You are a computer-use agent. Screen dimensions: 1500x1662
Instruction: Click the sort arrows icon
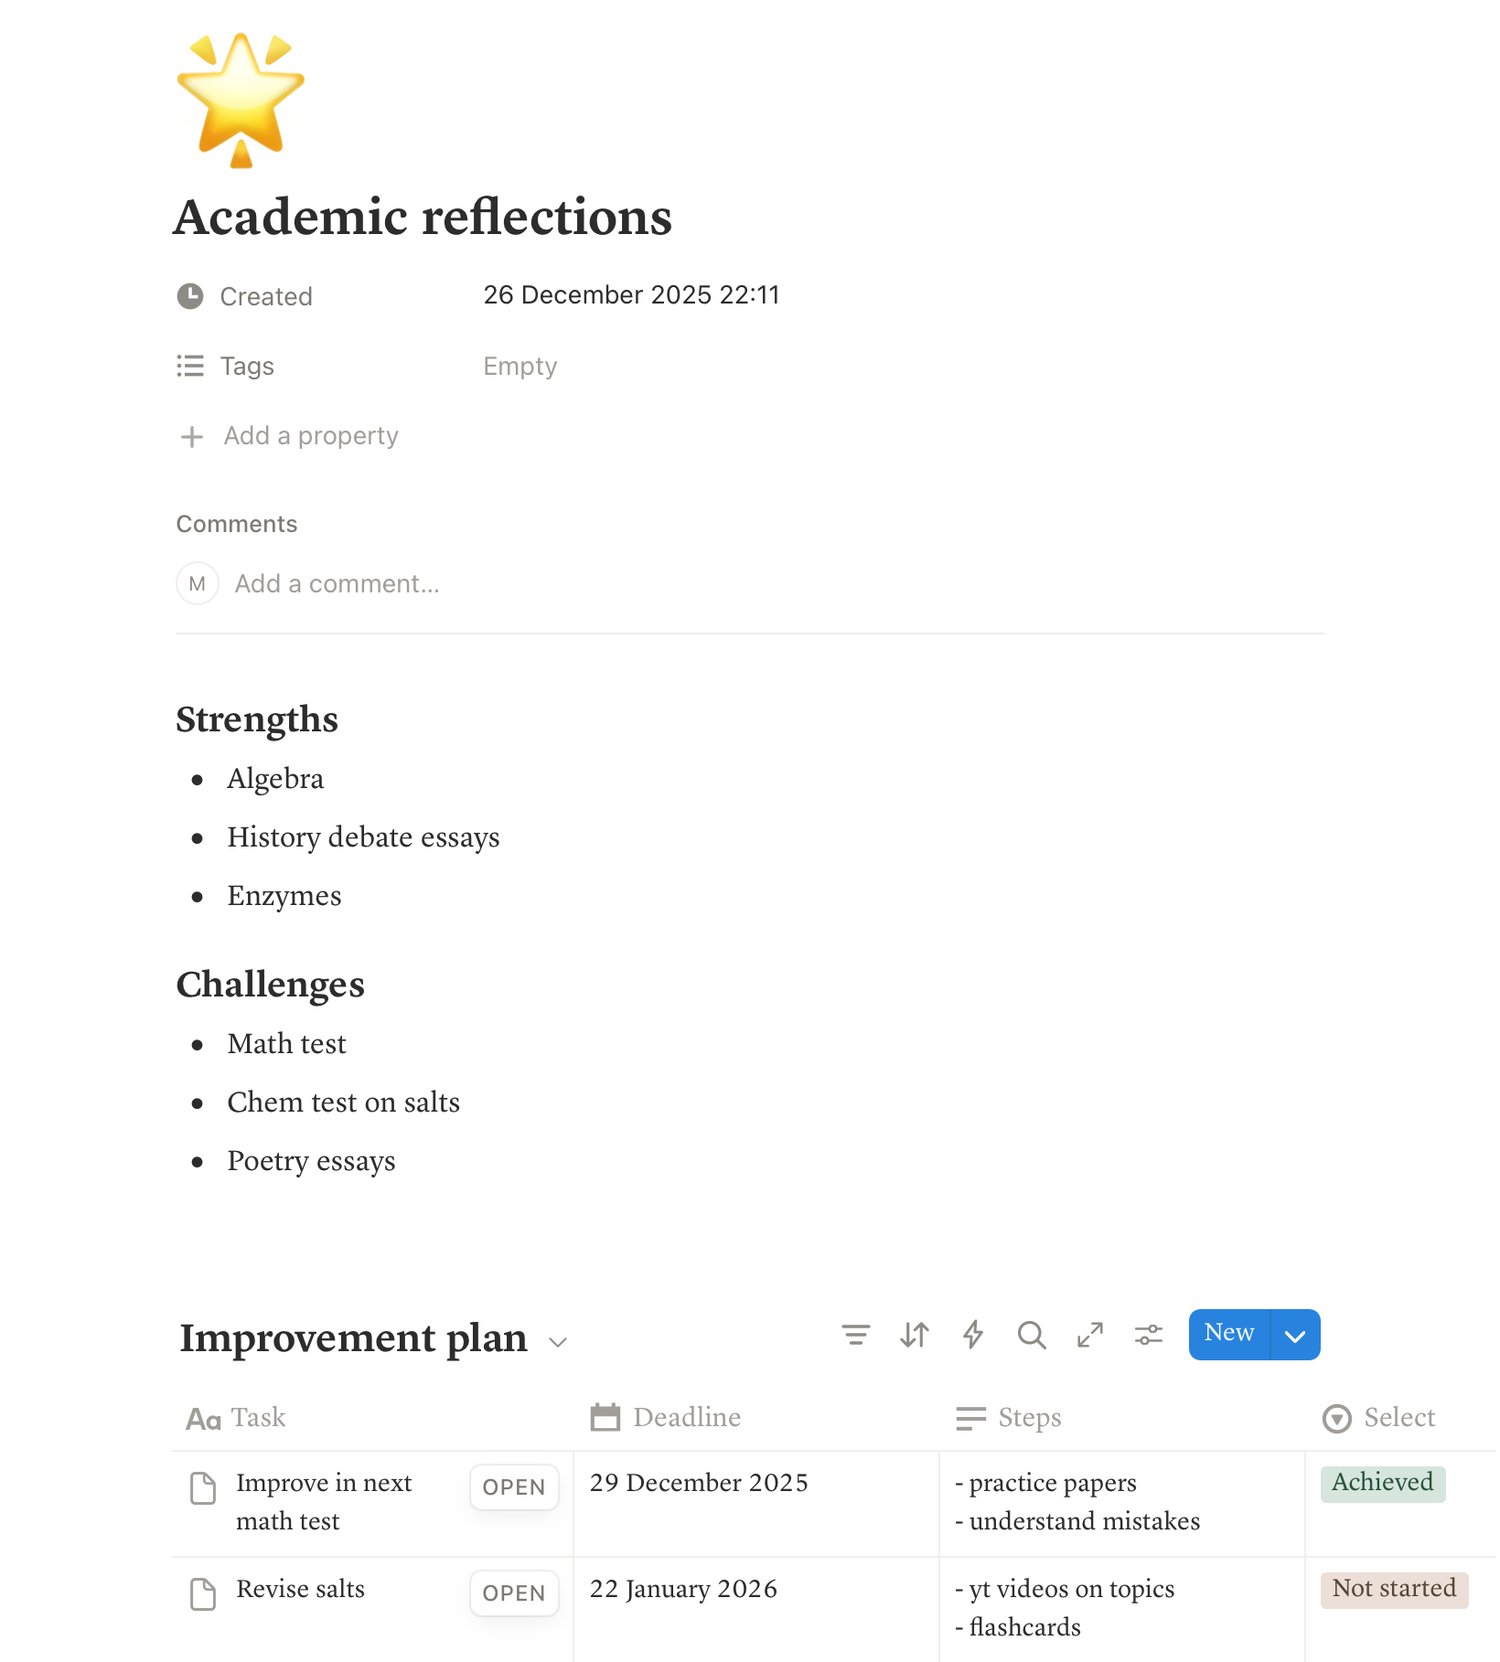(914, 1335)
